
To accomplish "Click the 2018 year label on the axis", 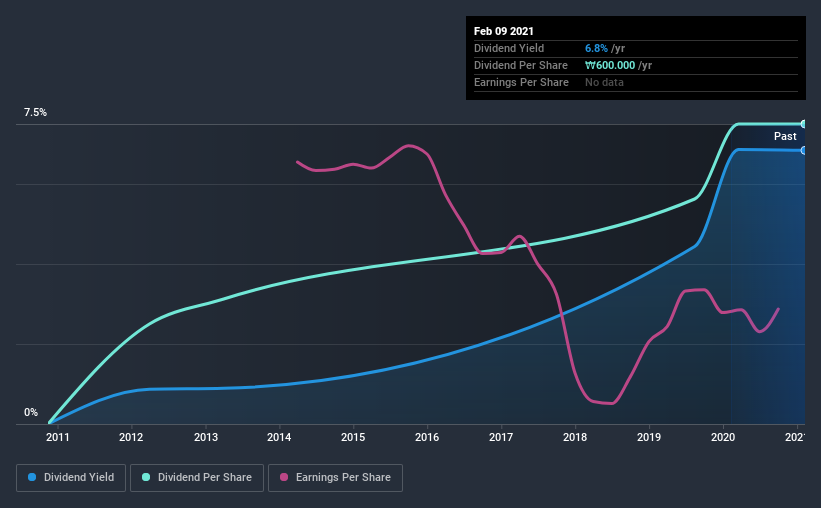I will tap(575, 437).
